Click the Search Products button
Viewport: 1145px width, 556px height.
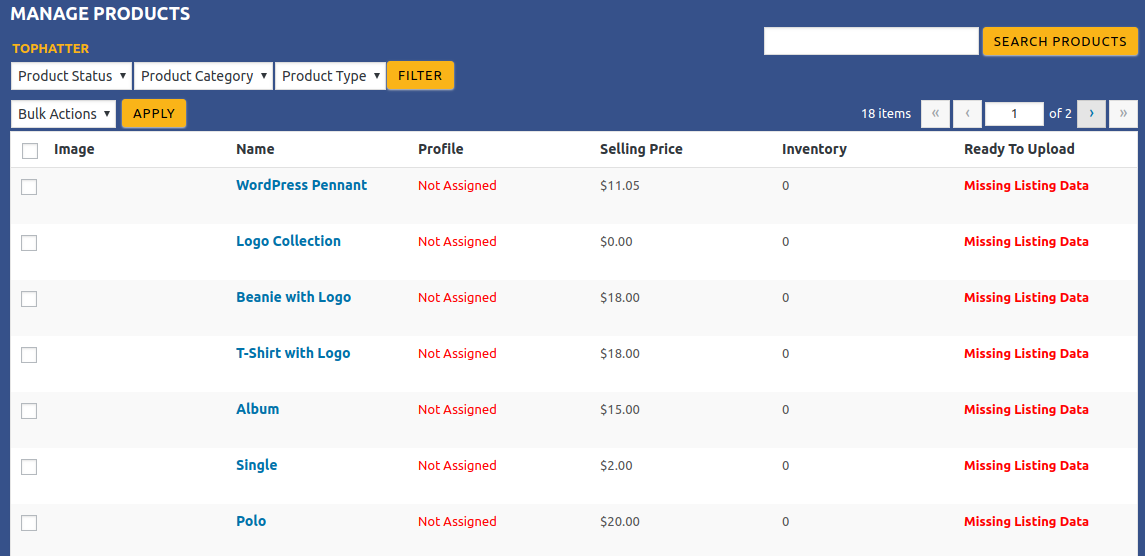[x=1059, y=42]
